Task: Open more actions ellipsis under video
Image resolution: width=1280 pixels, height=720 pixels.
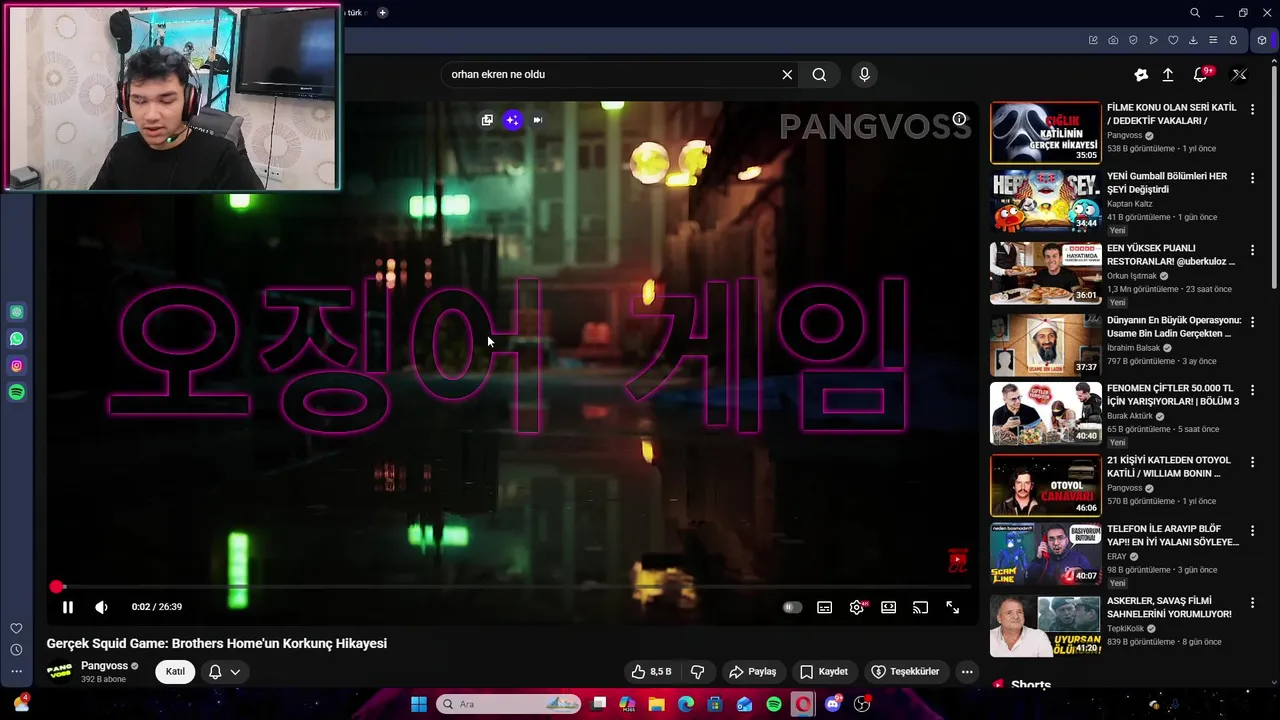Action: click(x=967, y=672)
